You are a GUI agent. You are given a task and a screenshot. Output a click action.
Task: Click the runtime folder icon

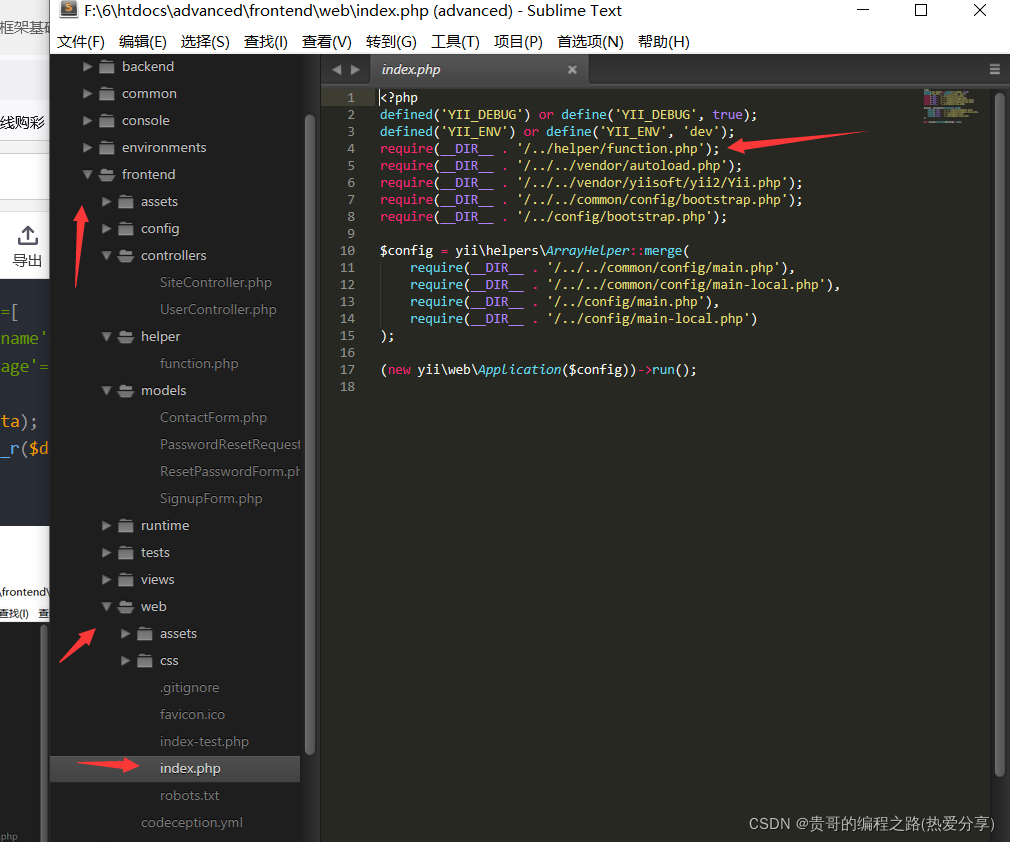126,526
